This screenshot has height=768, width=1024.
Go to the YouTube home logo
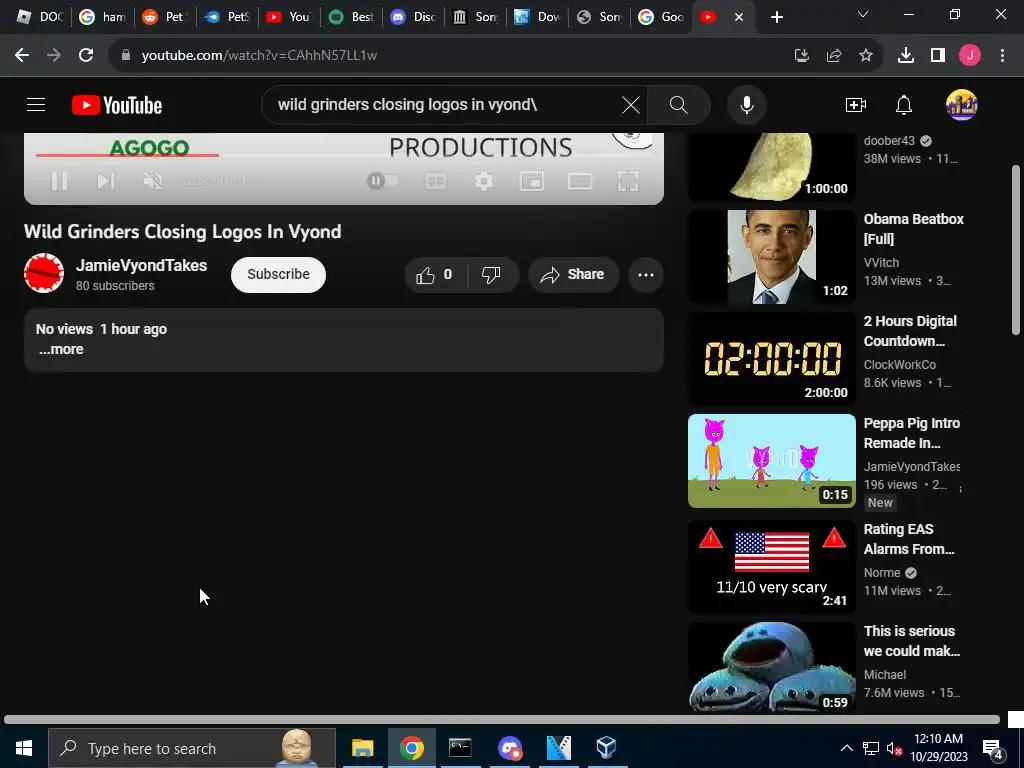point(117,105)
